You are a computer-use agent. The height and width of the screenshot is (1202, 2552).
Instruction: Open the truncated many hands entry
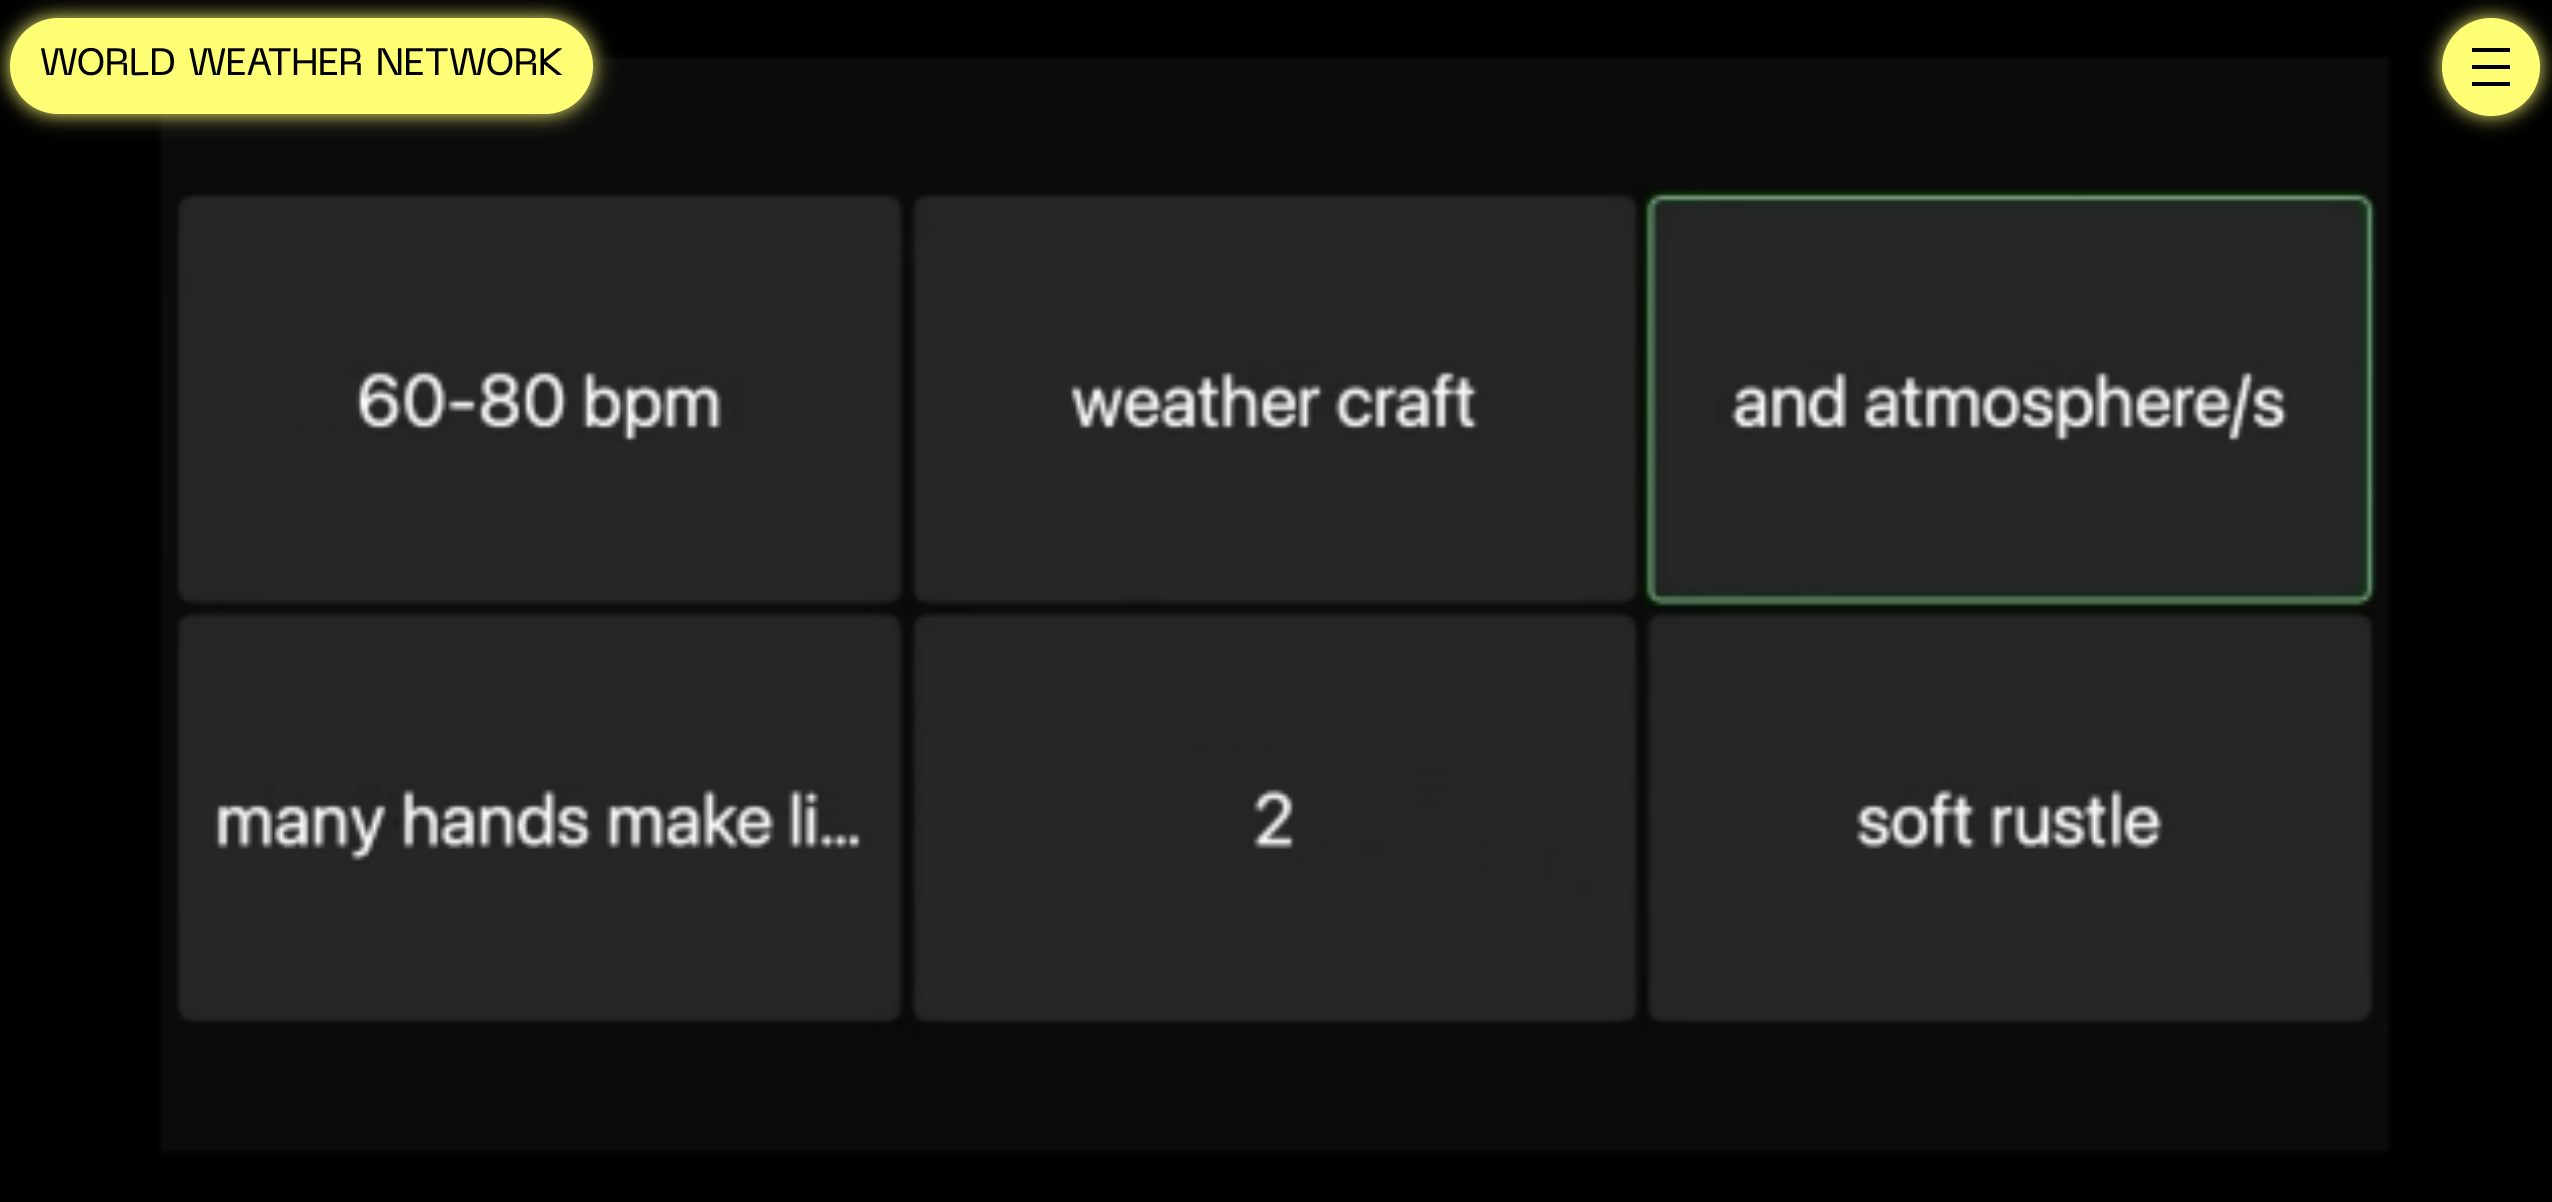pos(540,818)
